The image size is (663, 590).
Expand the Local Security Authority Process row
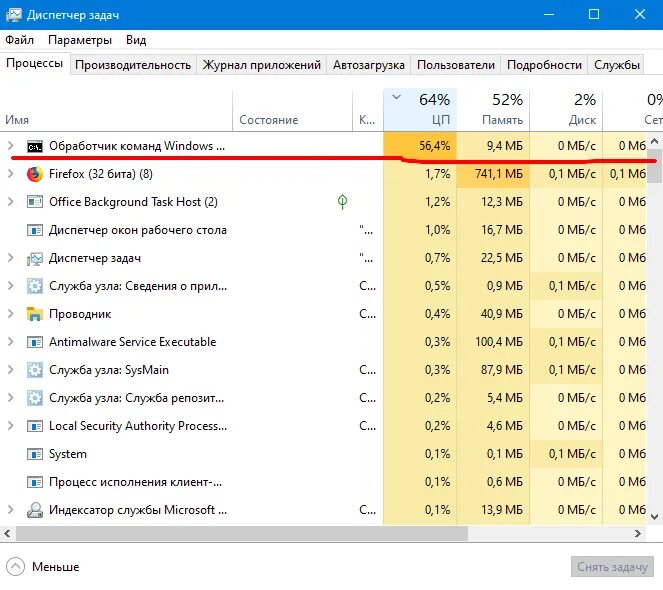point(11,426)
